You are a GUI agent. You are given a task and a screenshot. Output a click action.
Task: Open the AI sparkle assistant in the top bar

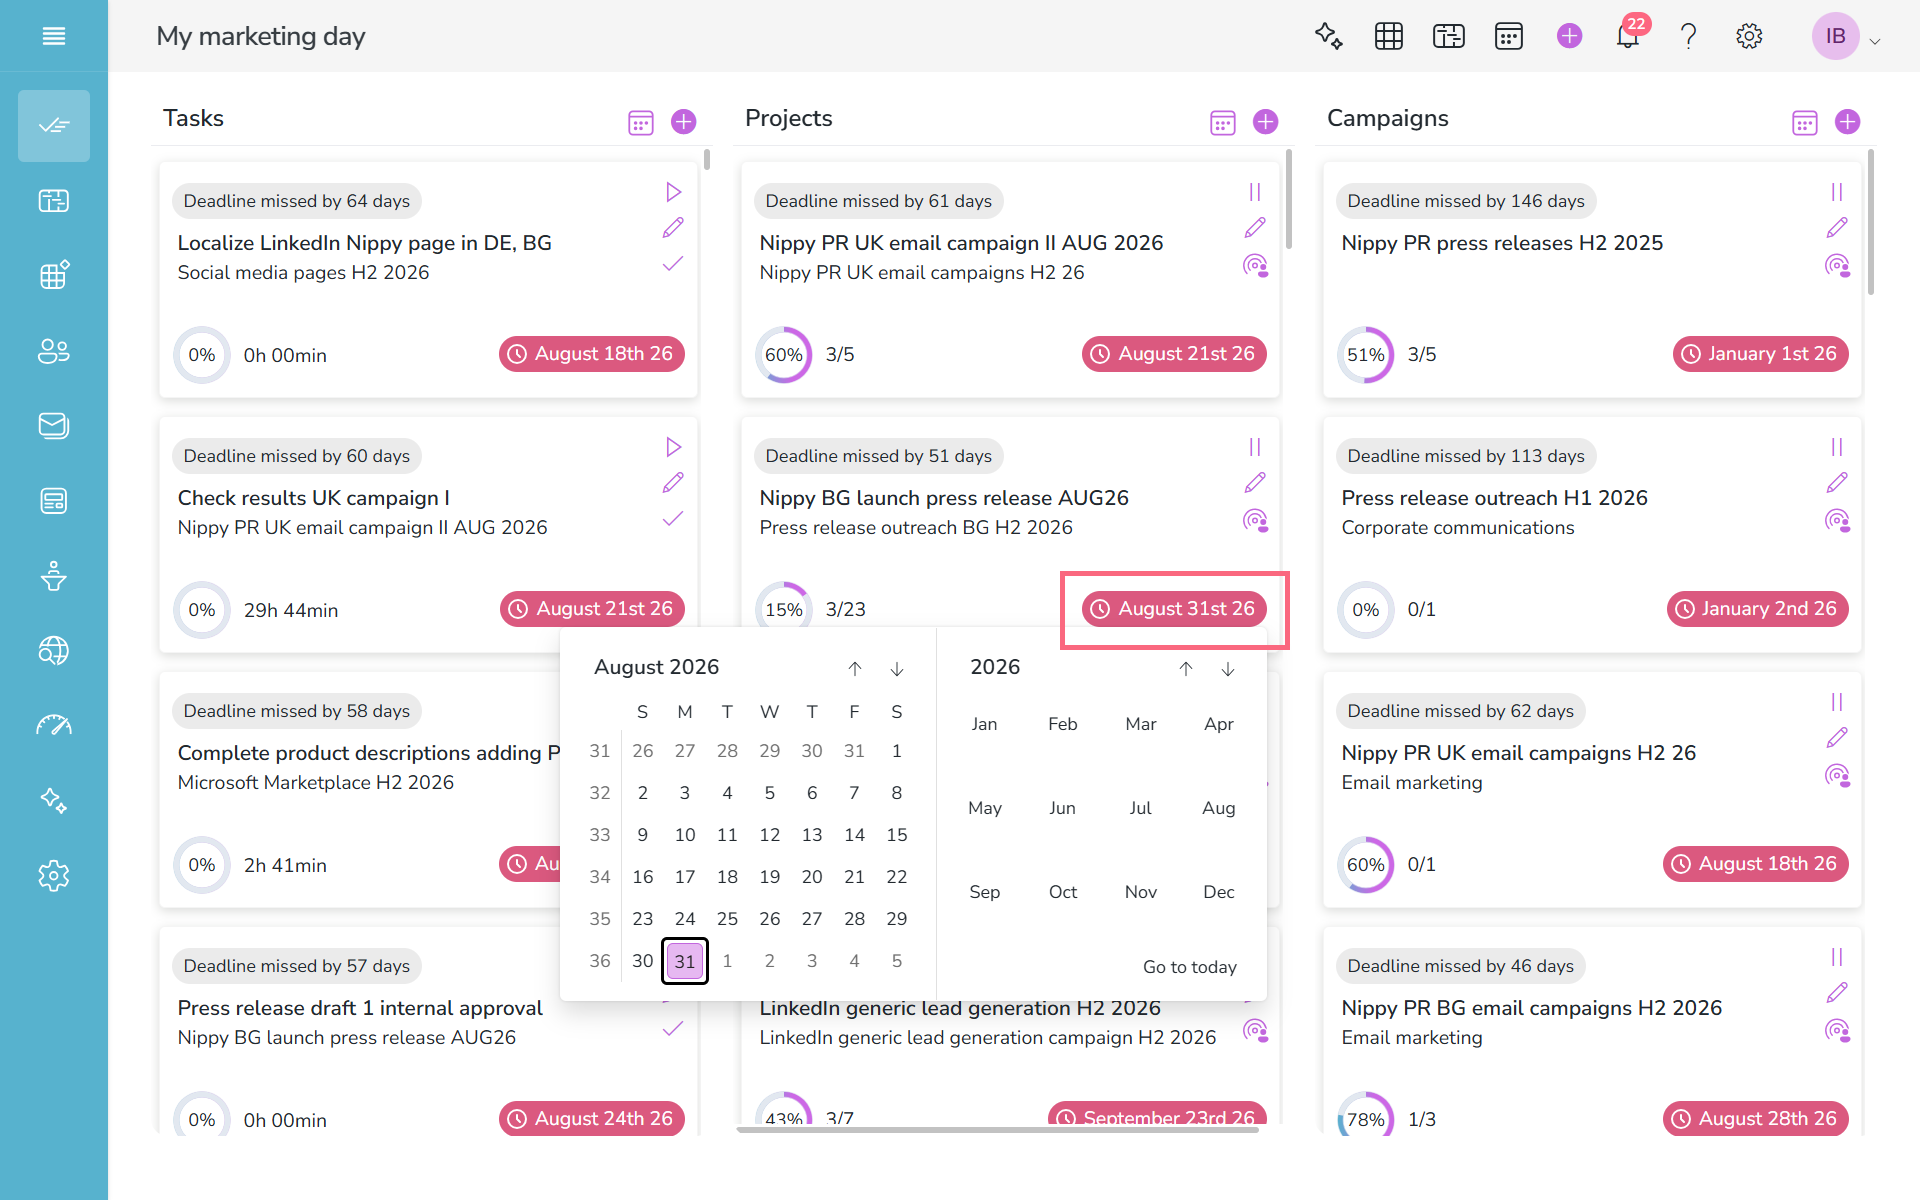pyautogui.click(x=1328, y=36)
